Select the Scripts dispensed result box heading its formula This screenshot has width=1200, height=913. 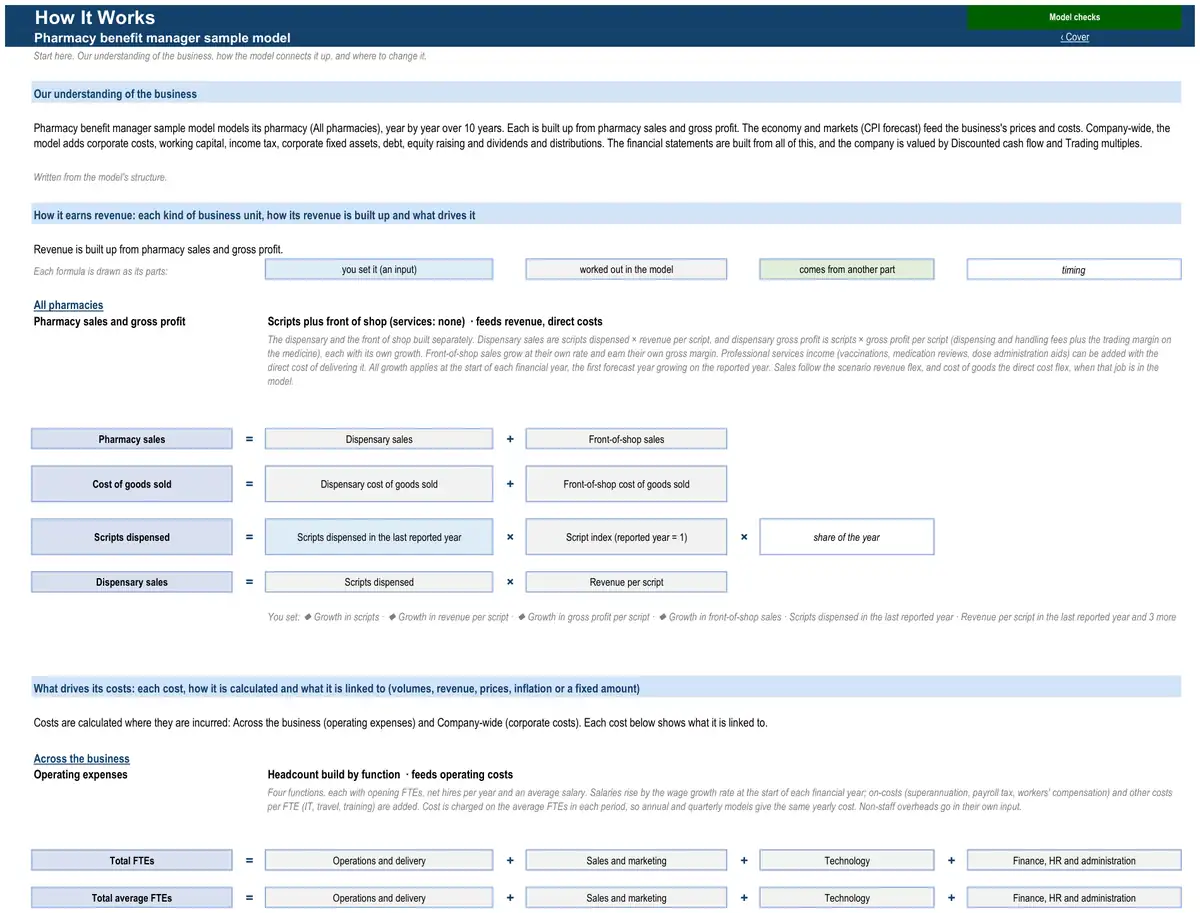(x=132, y=537)
